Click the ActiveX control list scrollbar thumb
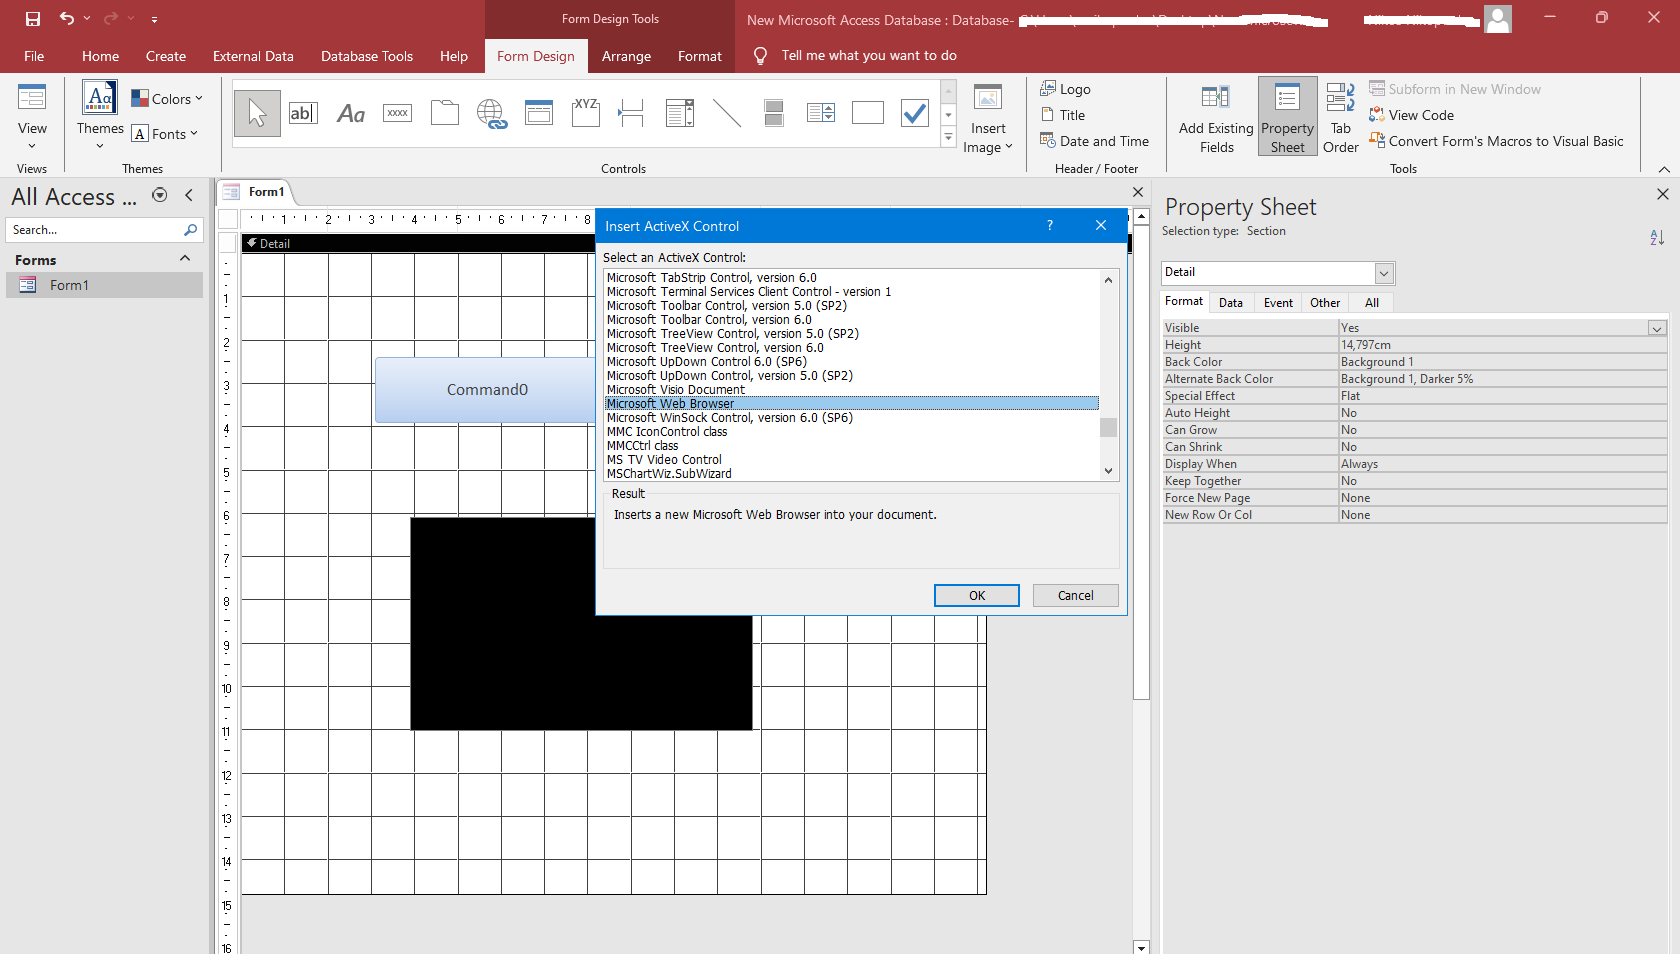This screenshot has height=954, width=1680. pyautogui.click(x=1108, y=428)
